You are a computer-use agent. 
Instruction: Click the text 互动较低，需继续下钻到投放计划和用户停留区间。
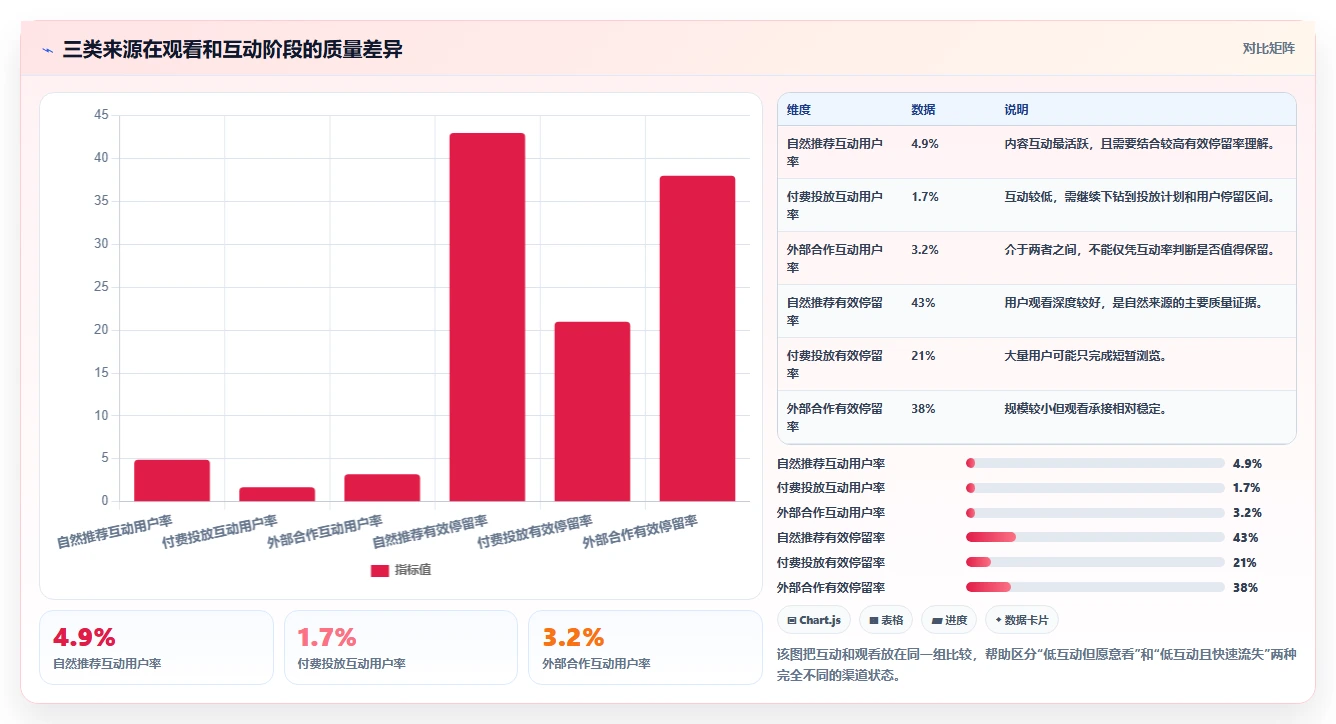tap(1140, 197)
